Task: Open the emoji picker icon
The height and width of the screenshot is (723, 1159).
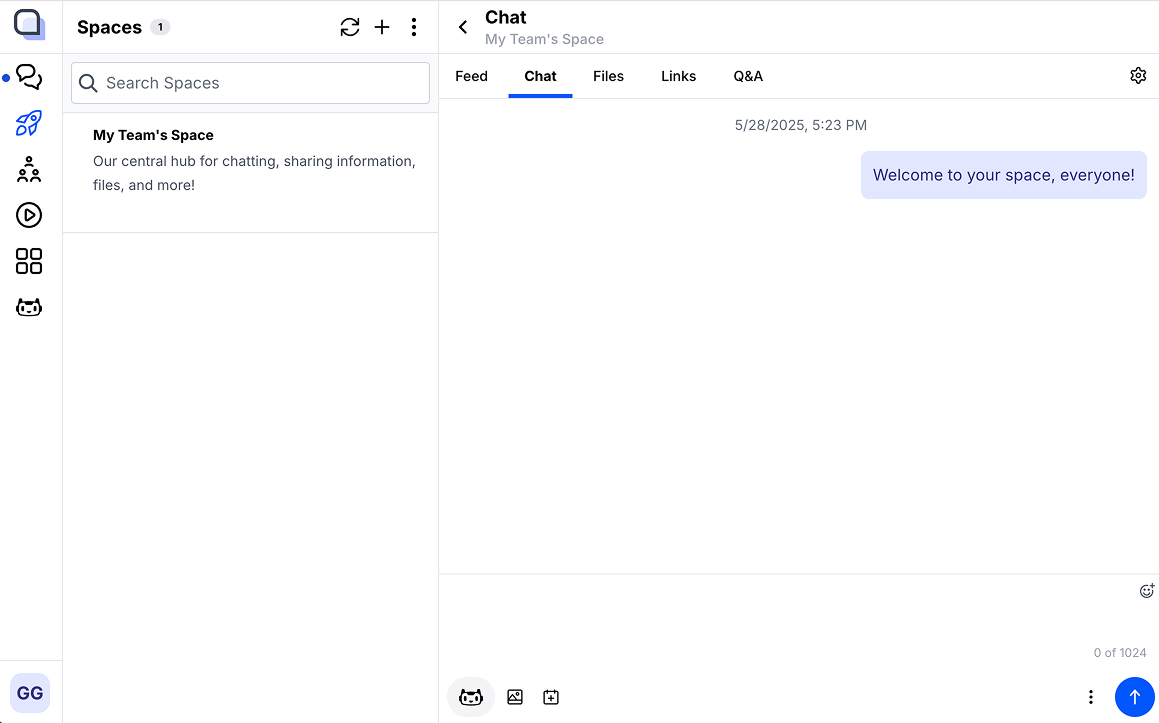Action: pos(1146,590)
